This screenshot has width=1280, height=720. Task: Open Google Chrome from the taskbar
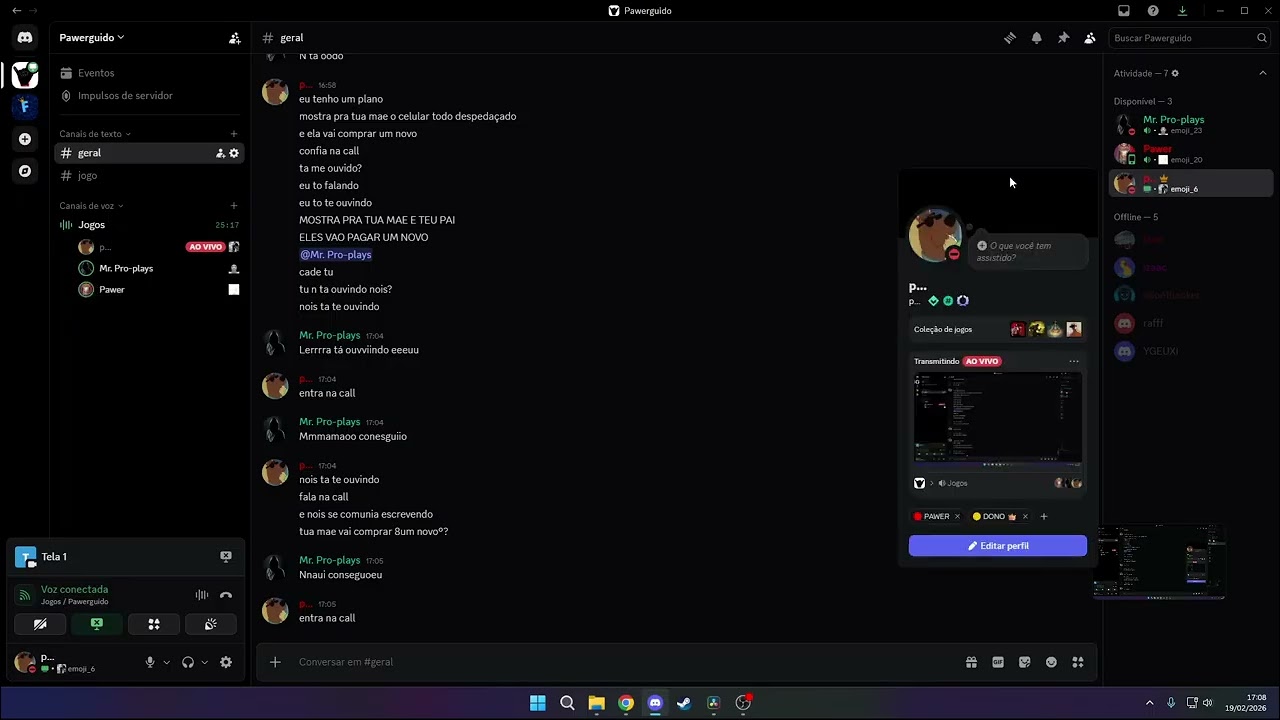(626, 703)
